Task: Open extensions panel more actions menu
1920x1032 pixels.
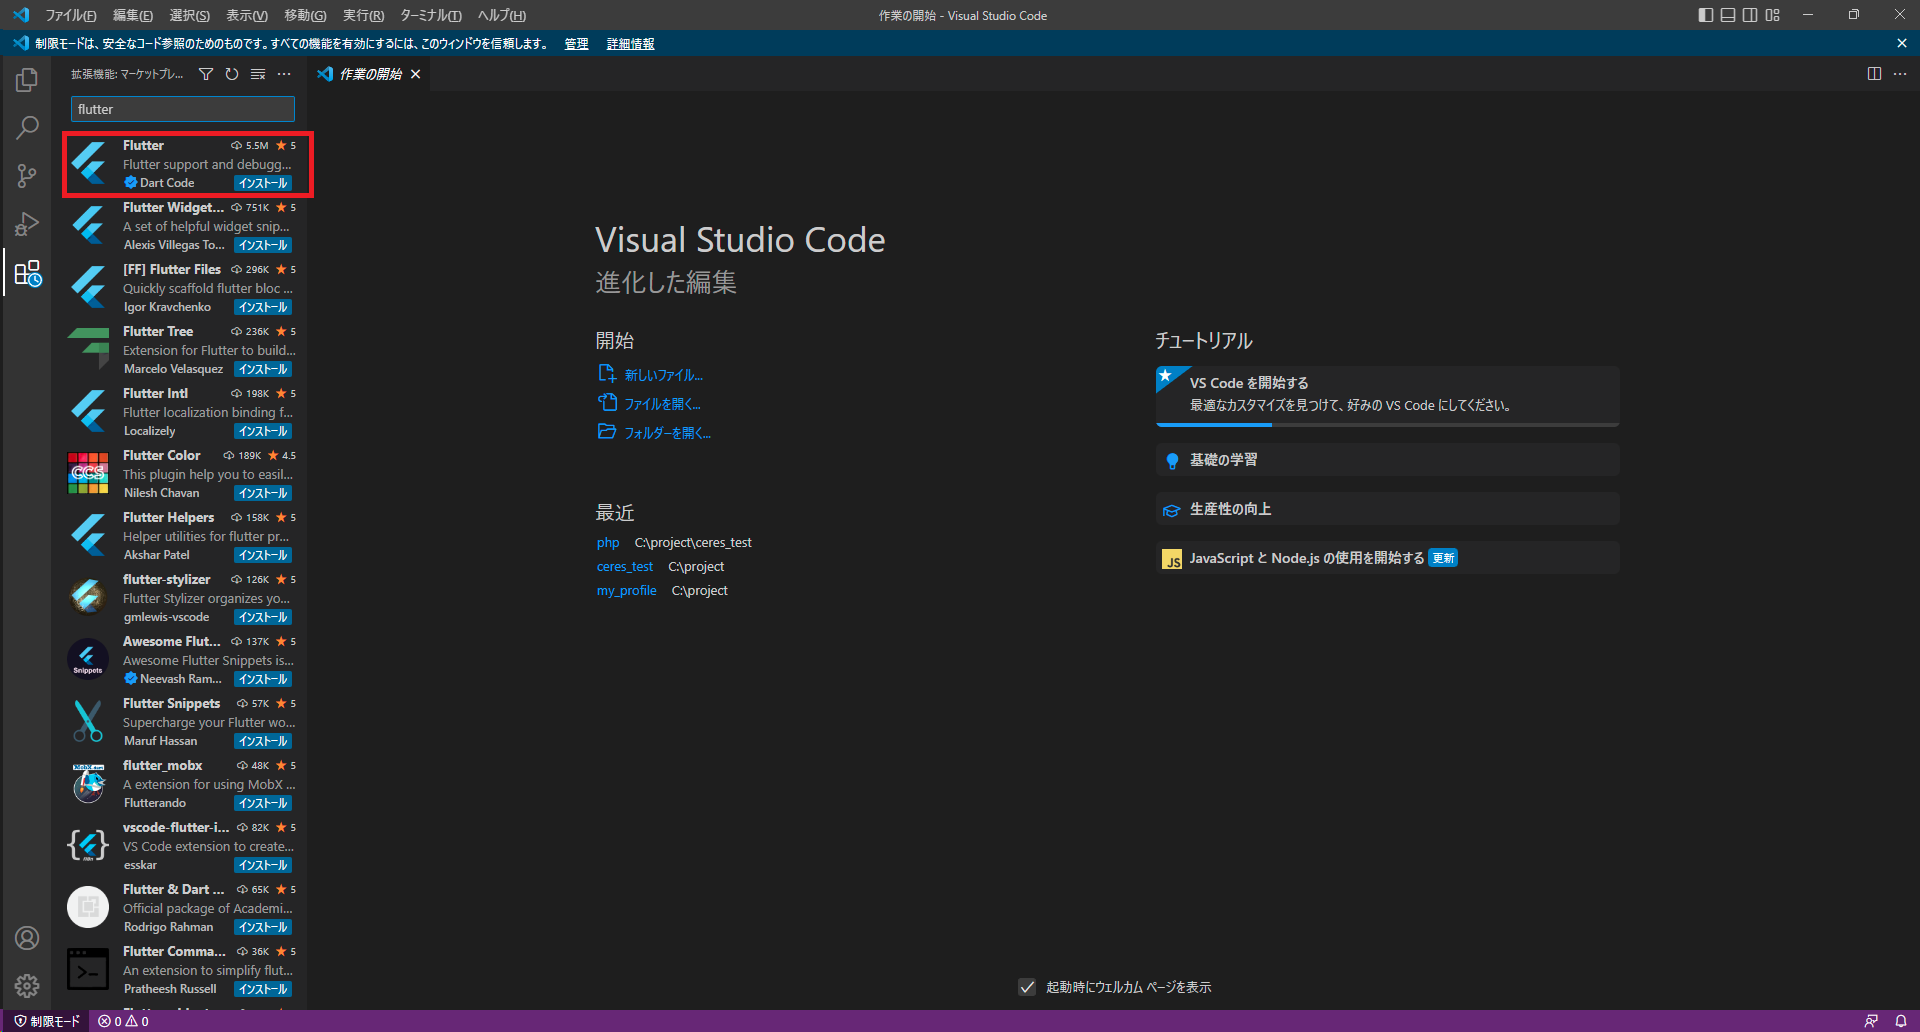Action: [x=284, y=74]
